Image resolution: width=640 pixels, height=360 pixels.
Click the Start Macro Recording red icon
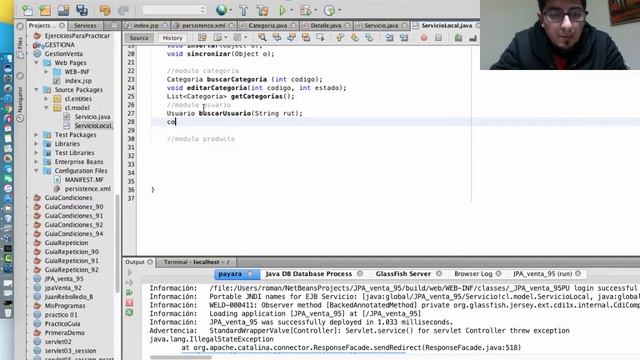(424, 38)
